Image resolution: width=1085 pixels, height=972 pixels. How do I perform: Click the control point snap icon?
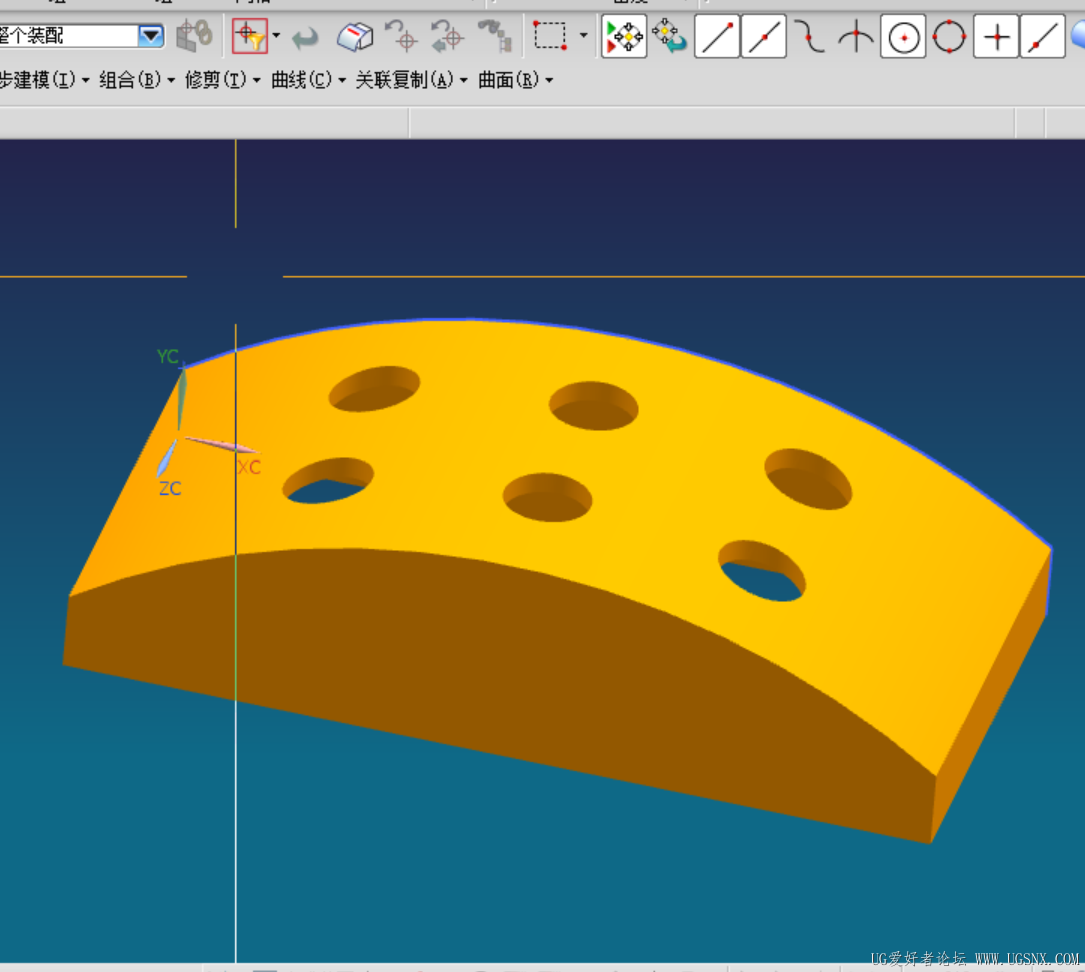pyautogui.click(x=809, y=37)
